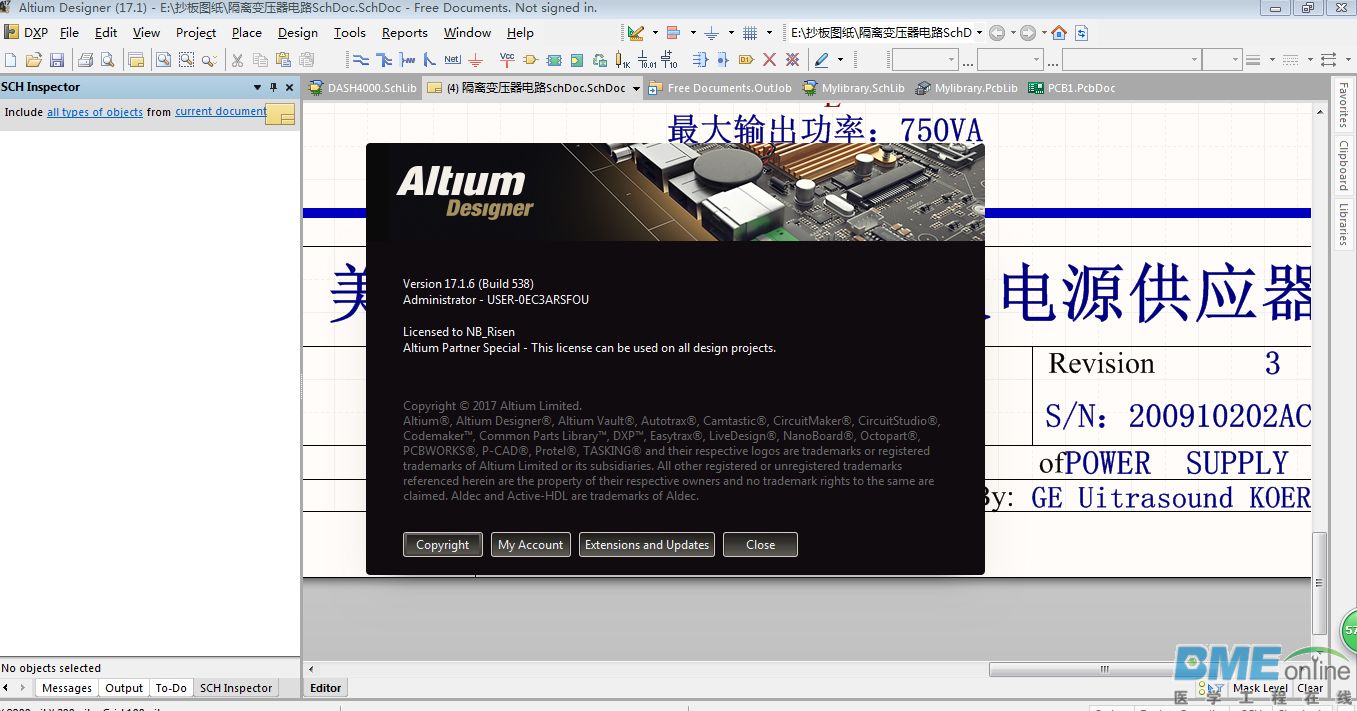Click the Home page icon
1357x711 pixels.
coord(1059,32)
